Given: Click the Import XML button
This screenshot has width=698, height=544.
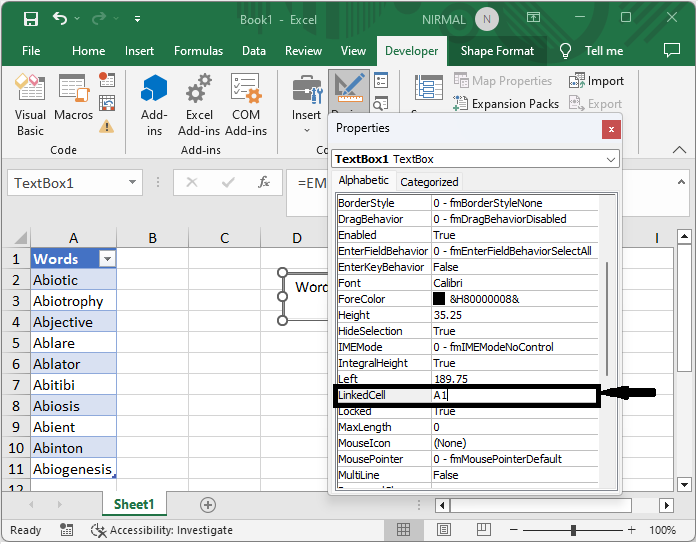Looking at the screenshot, I should tap(596, 81).
